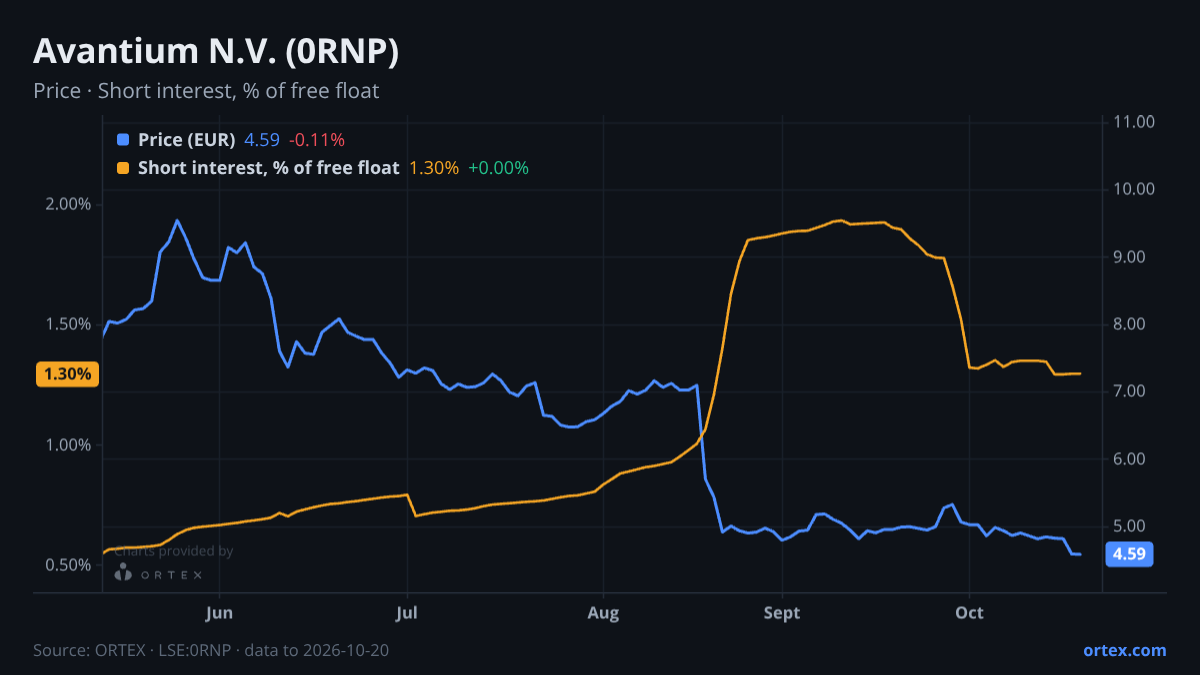Click the 7.00 right axis label
The width and height of the screenshot is (1200, 675).
(x=1130, y=392)
